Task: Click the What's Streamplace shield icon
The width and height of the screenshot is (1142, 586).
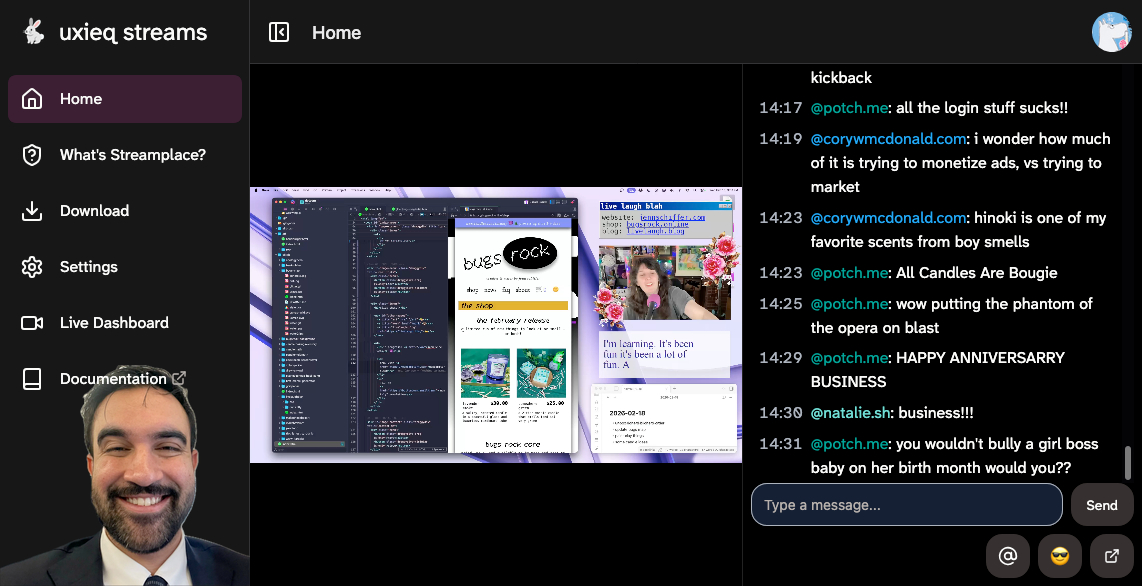Action: click(x=32, y=155)
